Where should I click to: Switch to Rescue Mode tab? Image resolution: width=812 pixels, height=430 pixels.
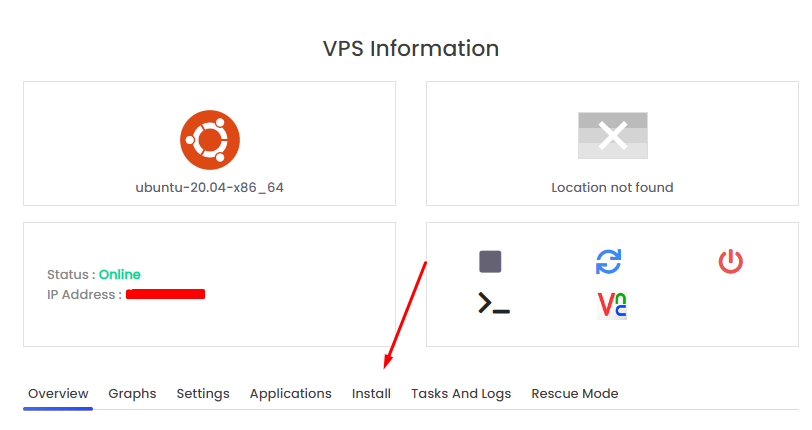(575, 394)
